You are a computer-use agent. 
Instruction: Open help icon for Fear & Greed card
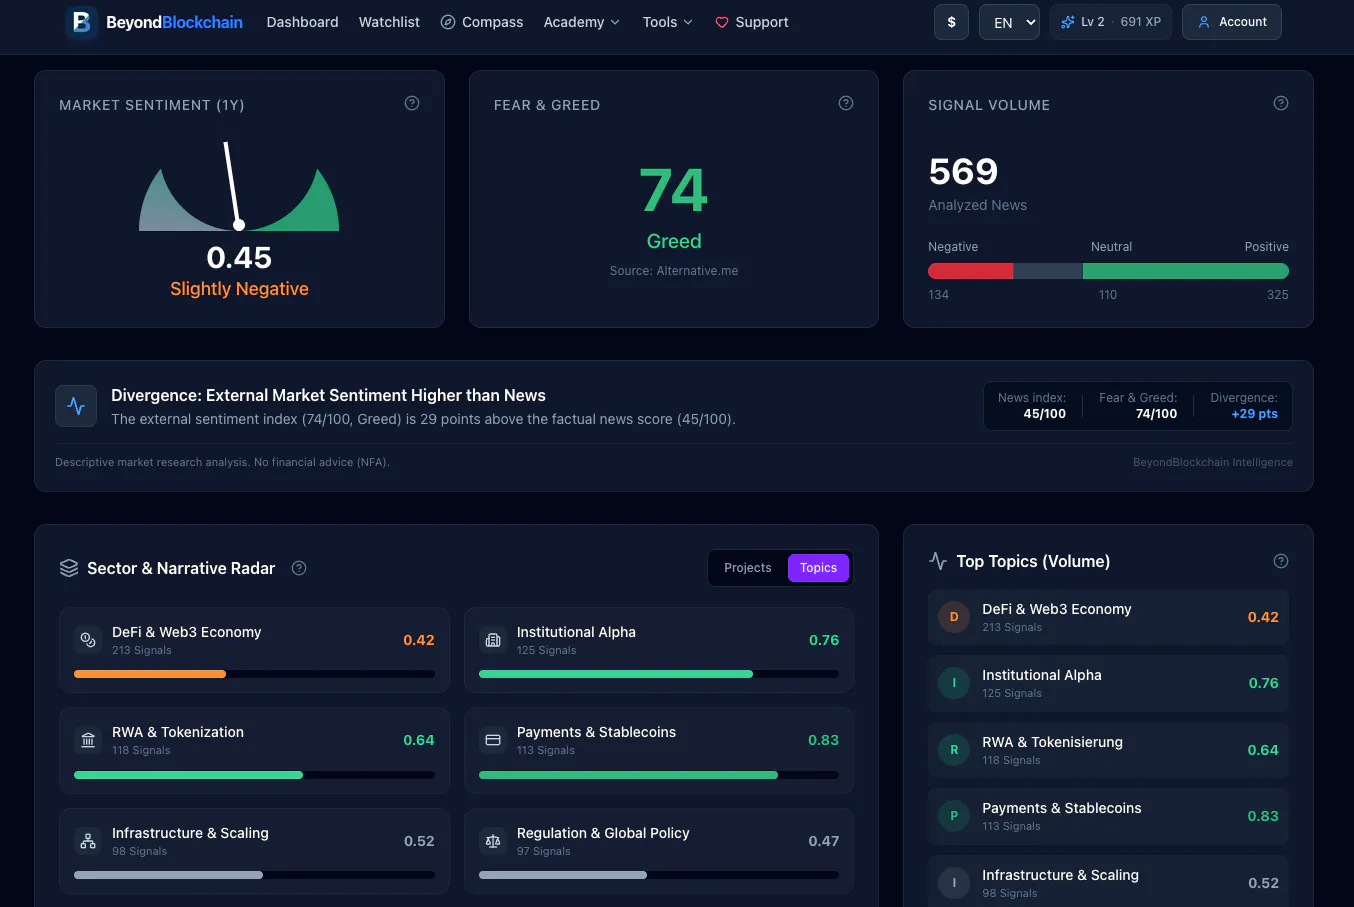click(846, 103)
